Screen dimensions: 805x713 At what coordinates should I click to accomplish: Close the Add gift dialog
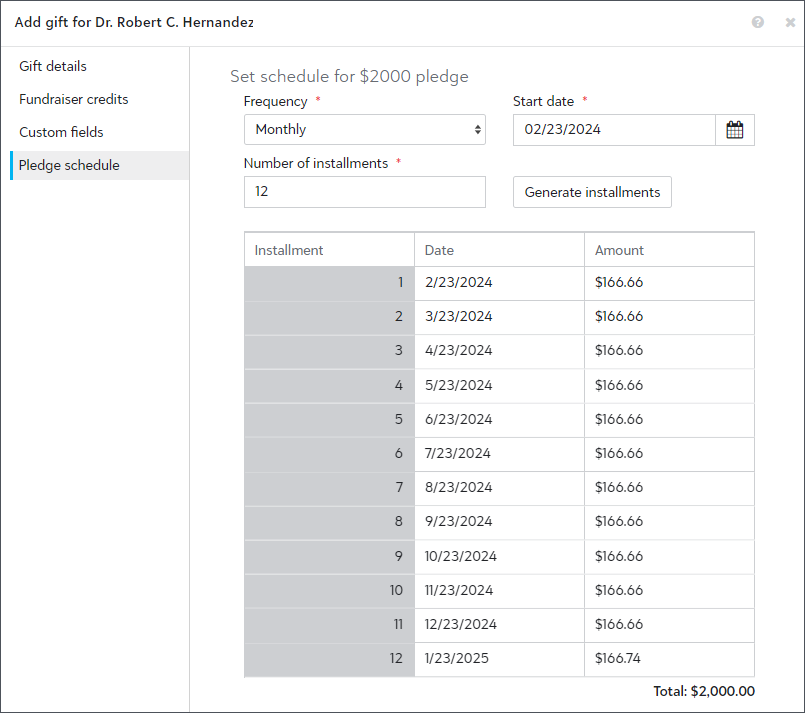tap(784, 22)
